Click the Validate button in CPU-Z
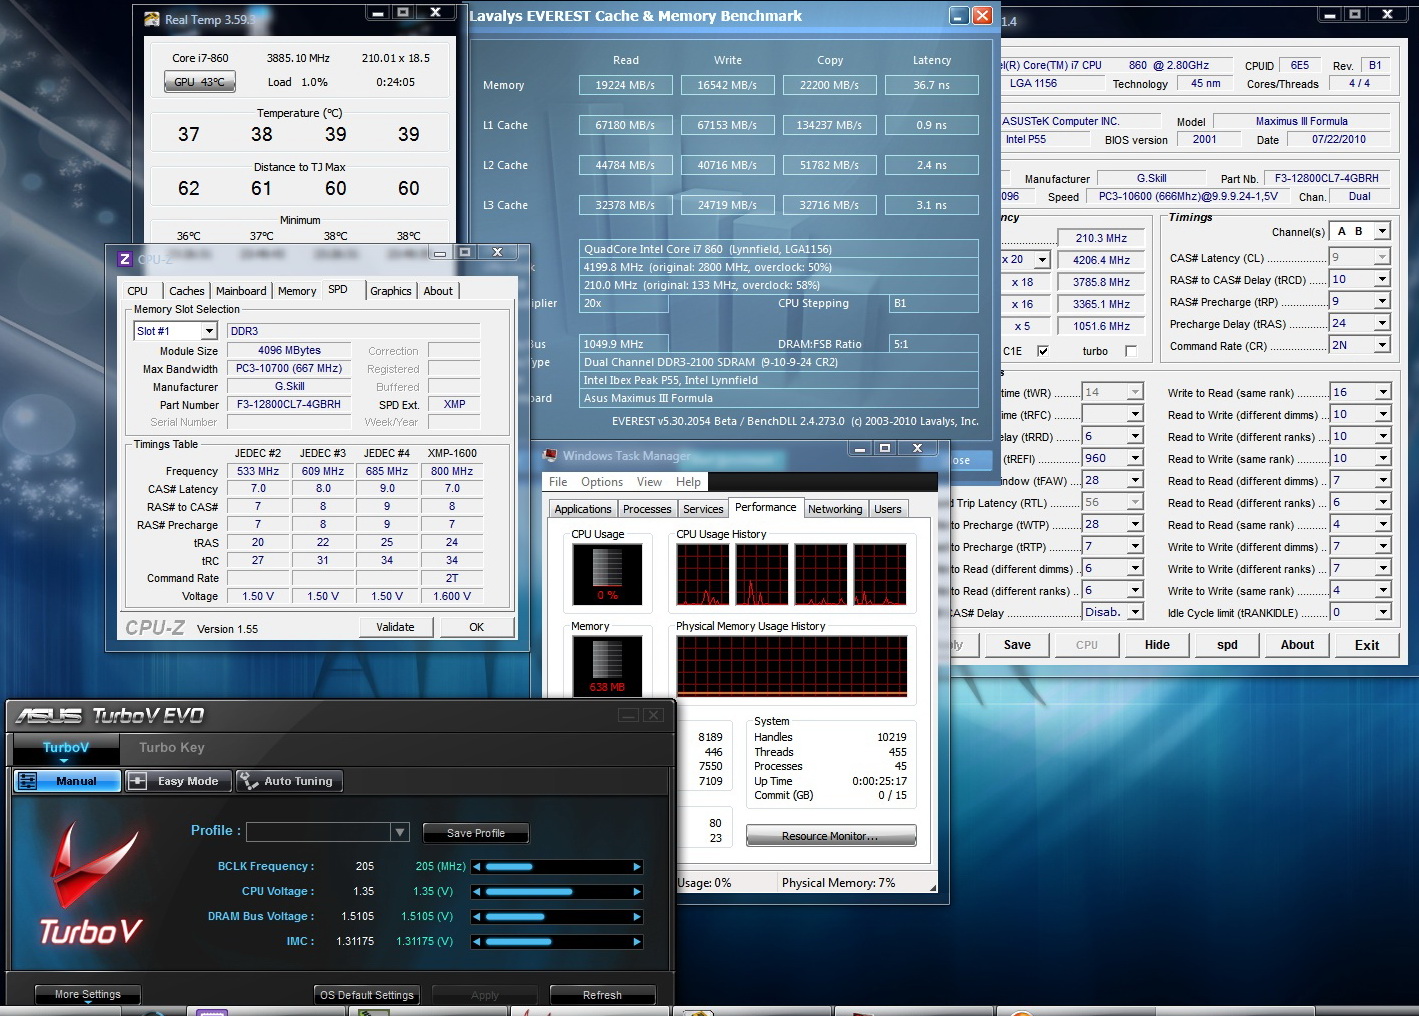This screenshot has height=1016, width=1419. tap(395, 627)
